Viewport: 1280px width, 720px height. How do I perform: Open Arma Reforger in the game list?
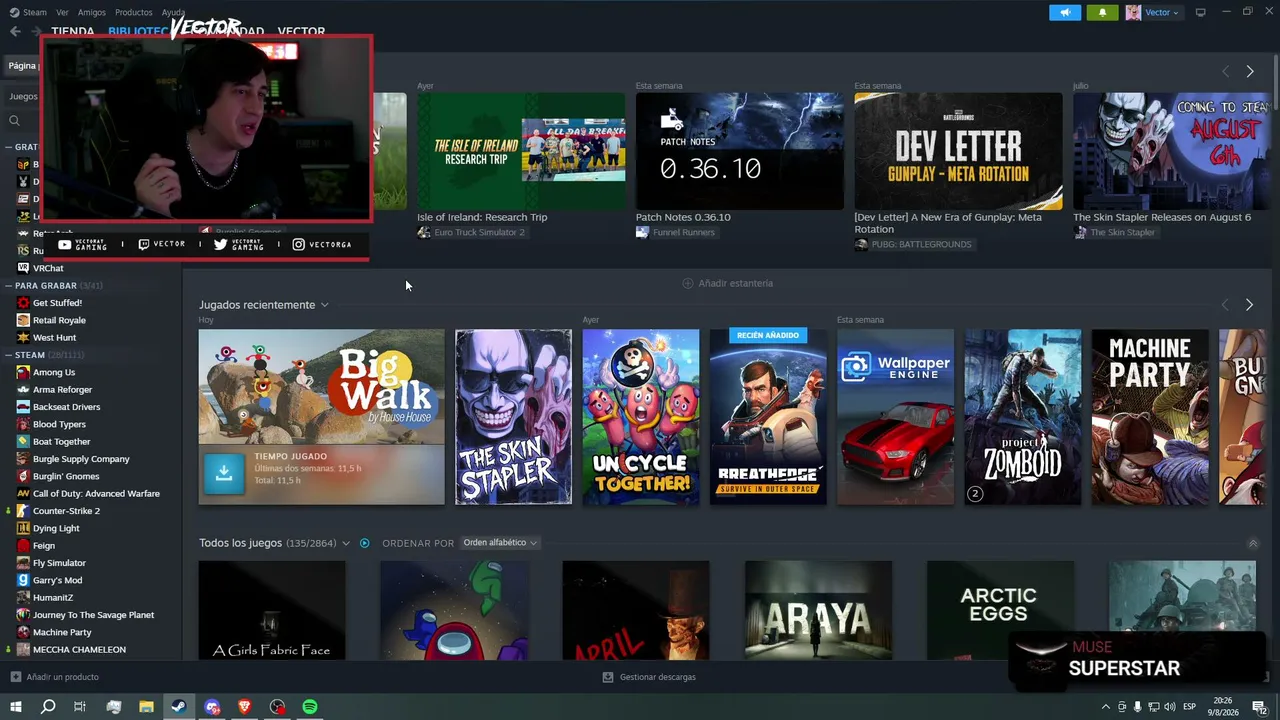tap(62, 389)
